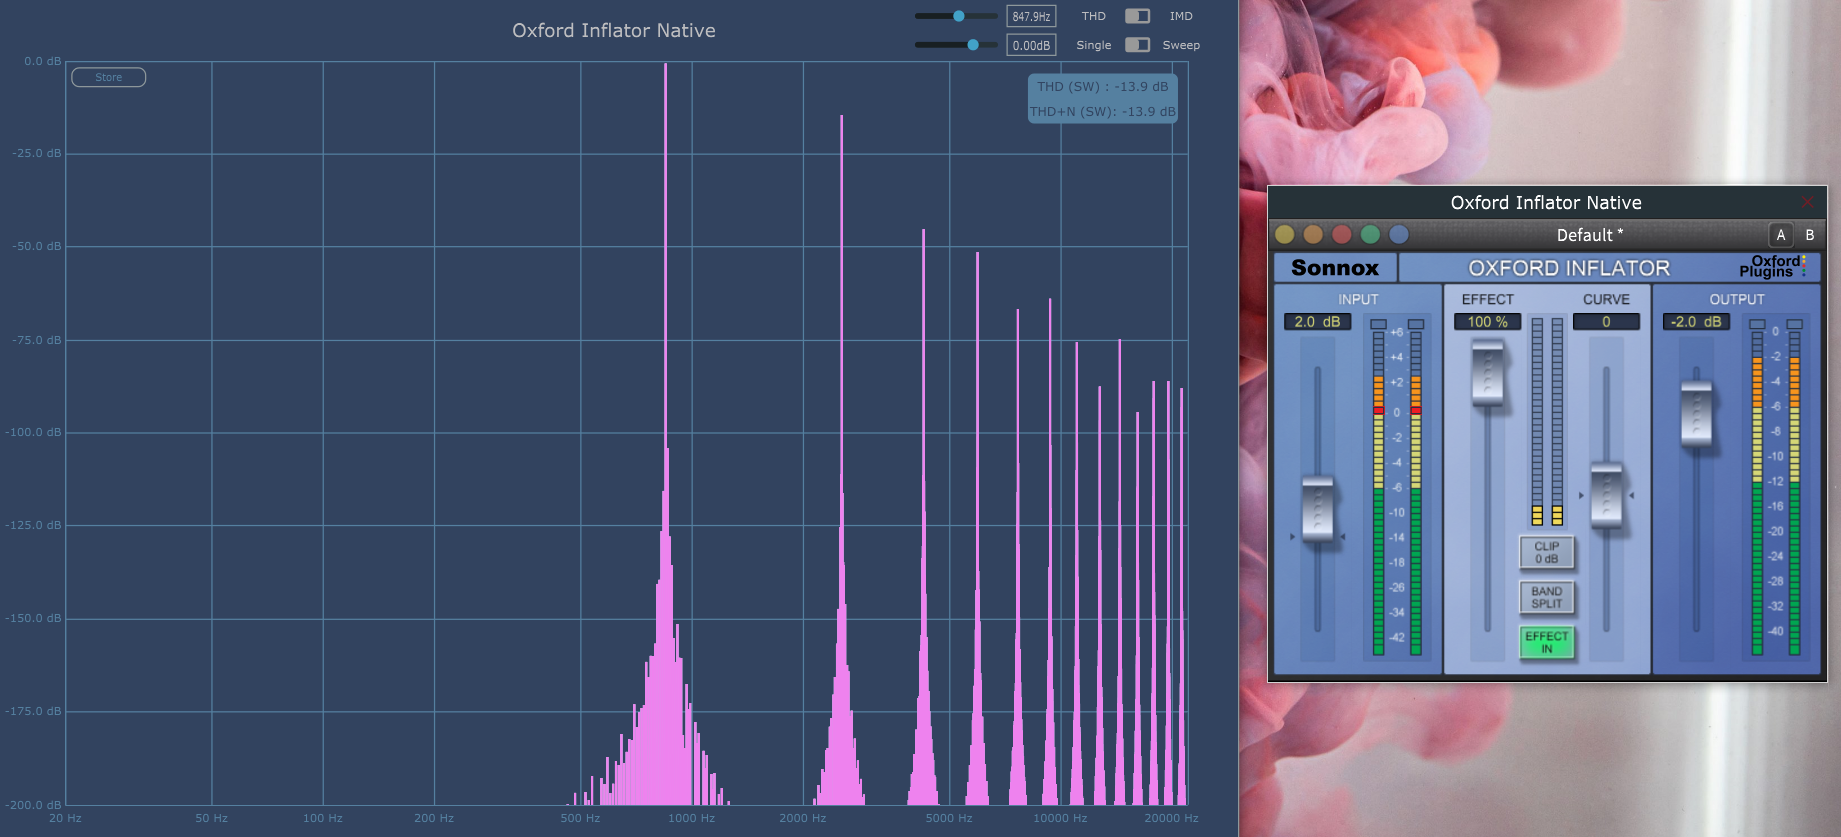Image resolution: width=1841 pixels, height=837 pixels.
Task: Adjust the frequency slider knob
Action: [959, 16]
